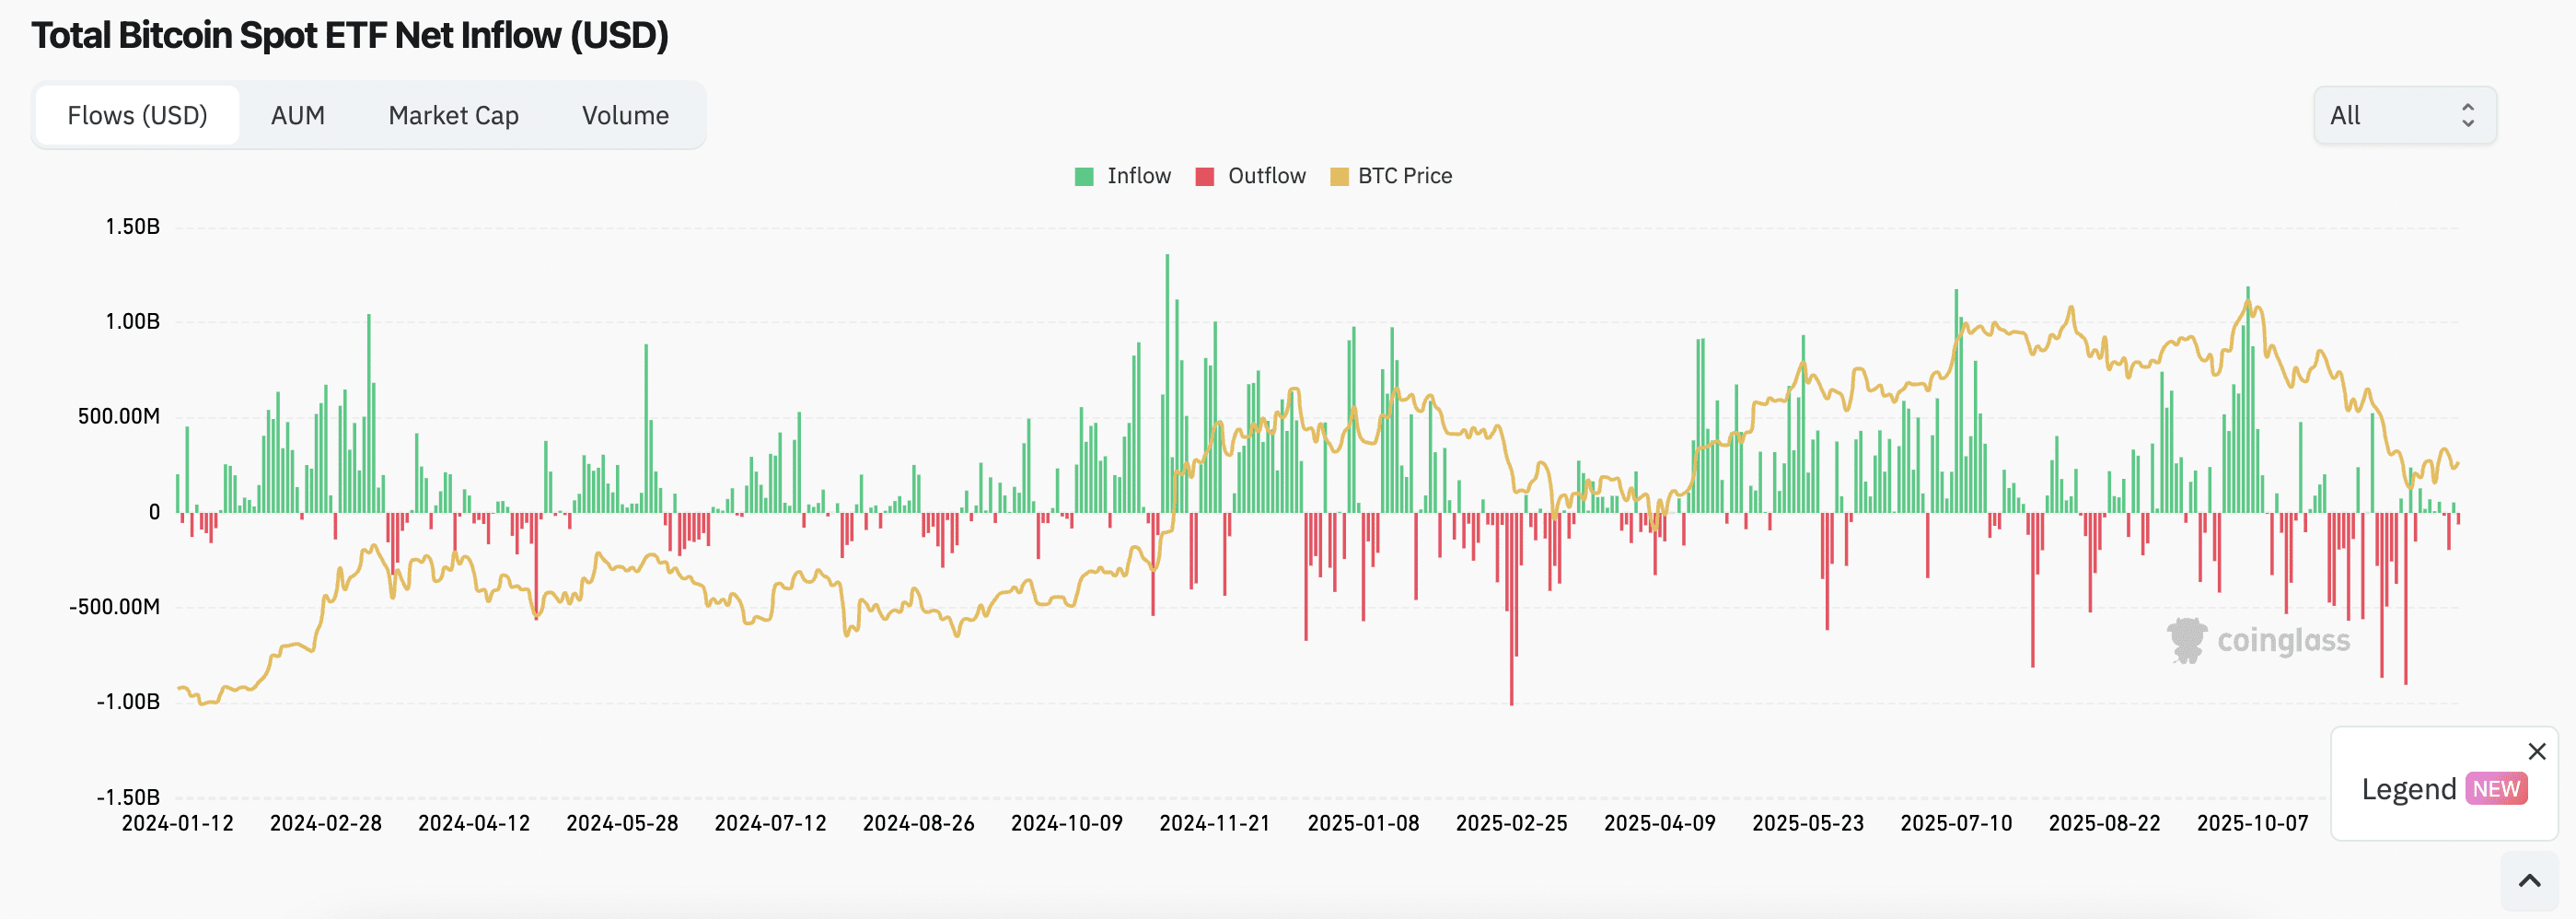Viewport: 2576px width, 919px height.
Task: Click the 2024-10-09 date label
Action: [x=1067, y=824]
